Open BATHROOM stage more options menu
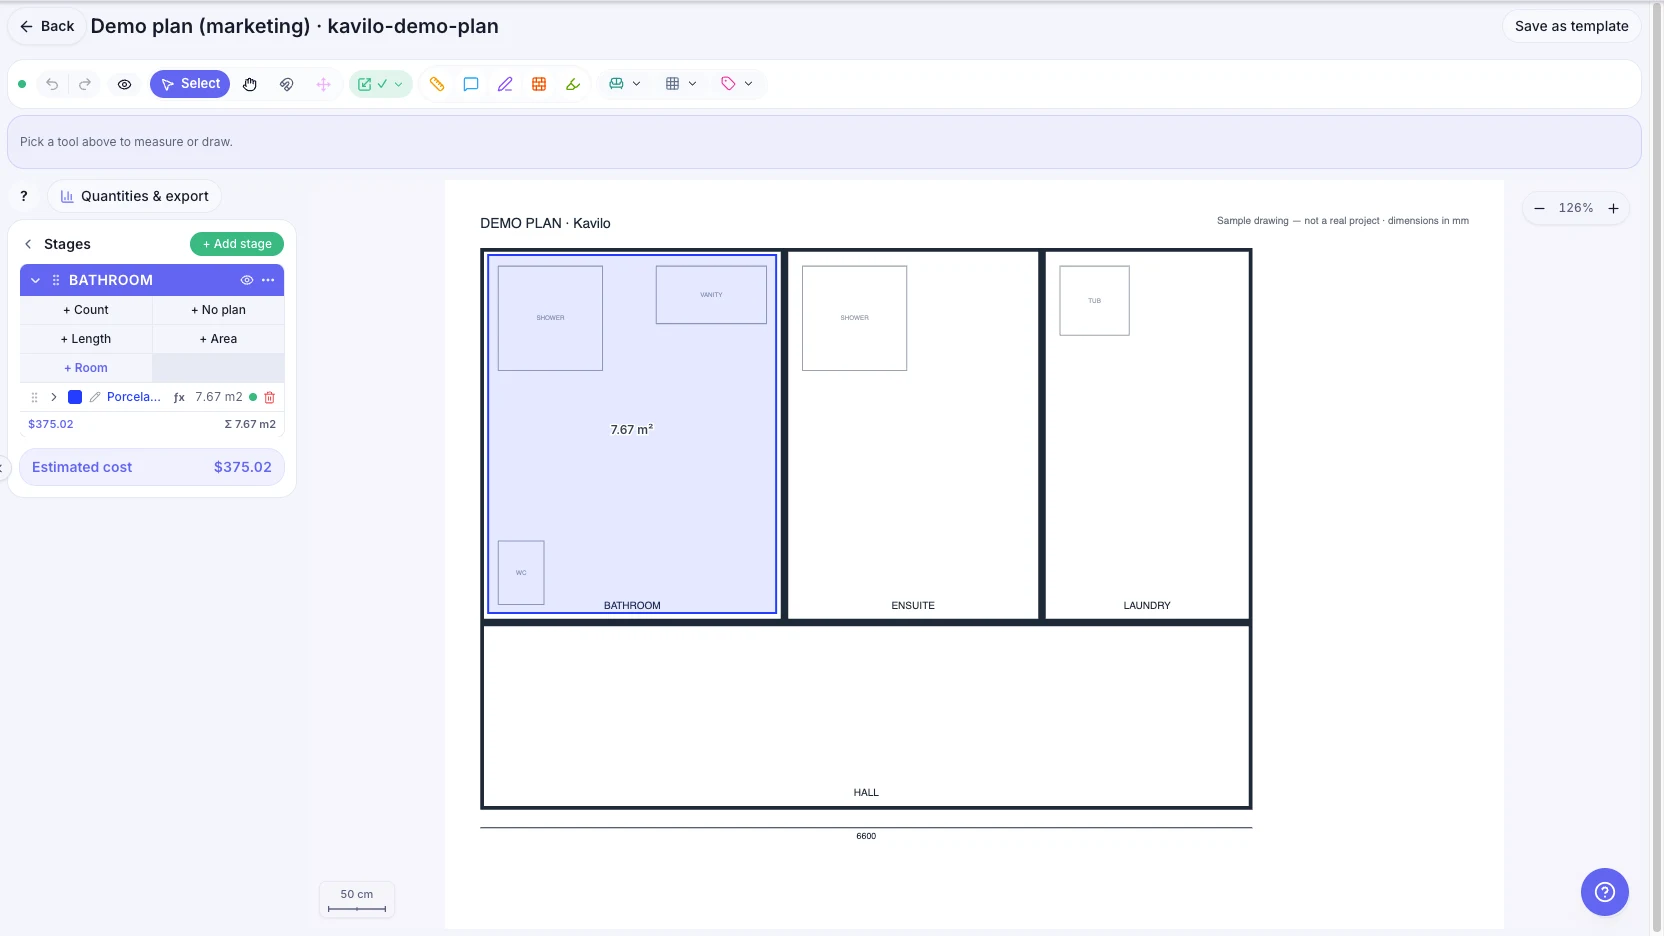The image size is (1664, 936). coord(268,280)
